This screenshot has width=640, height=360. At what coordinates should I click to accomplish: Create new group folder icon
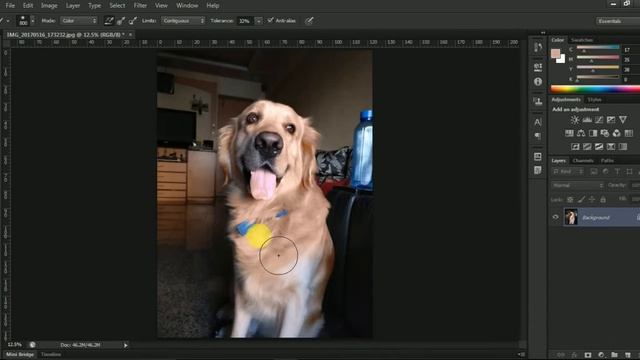614,355
